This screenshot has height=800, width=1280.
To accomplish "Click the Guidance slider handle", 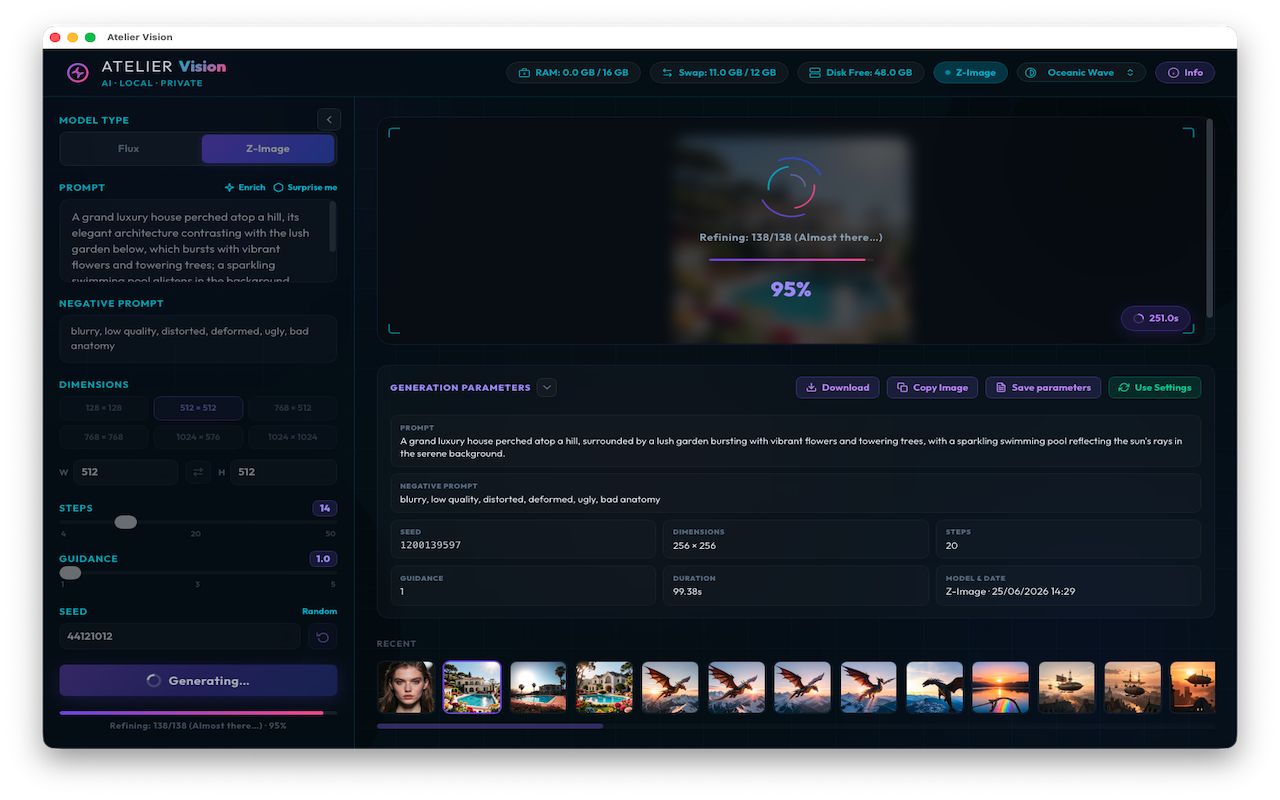I will pos(70,573).
